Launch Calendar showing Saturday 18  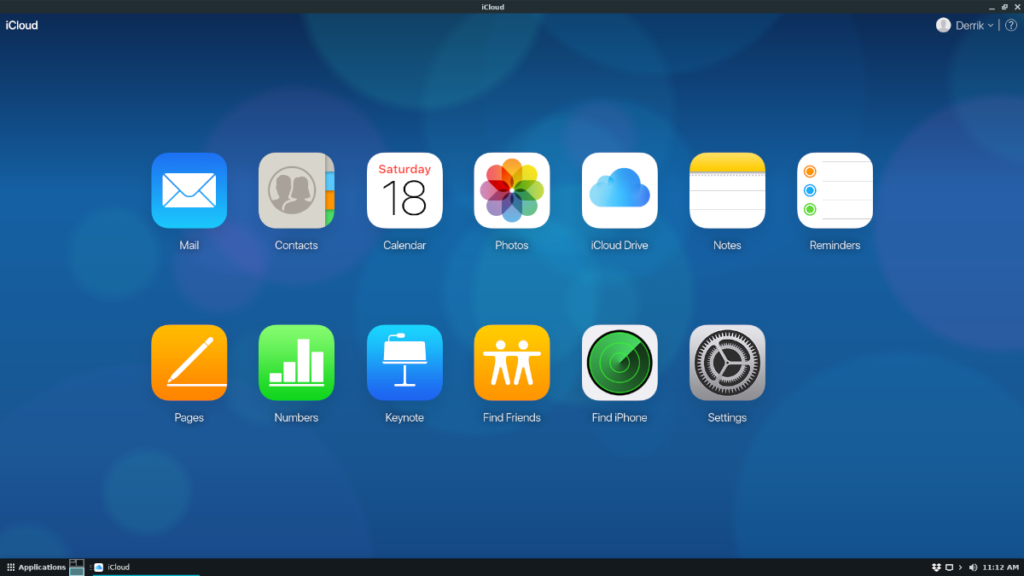(x=404, y=190)
